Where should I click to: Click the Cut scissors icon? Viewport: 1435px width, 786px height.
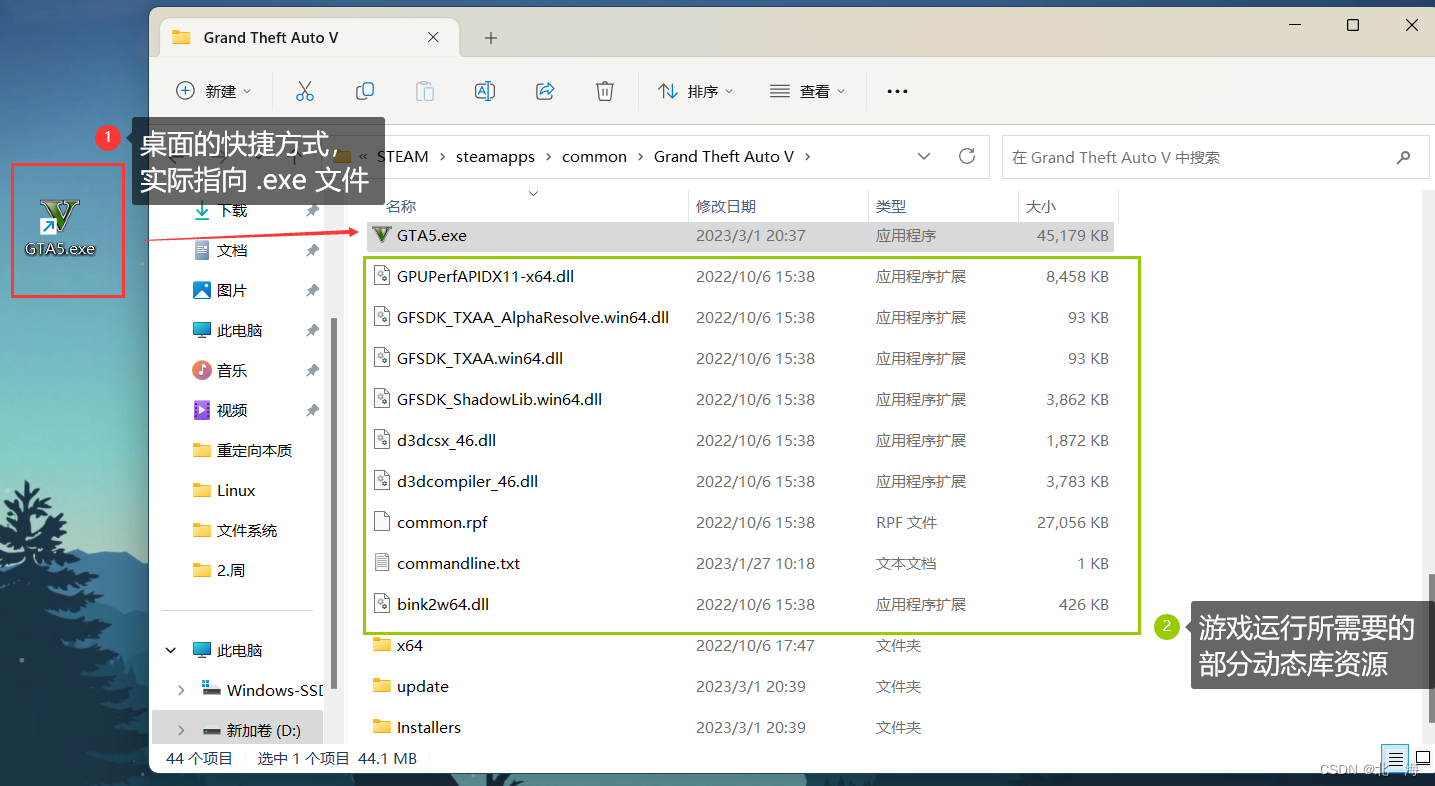[x=305, y=91]
